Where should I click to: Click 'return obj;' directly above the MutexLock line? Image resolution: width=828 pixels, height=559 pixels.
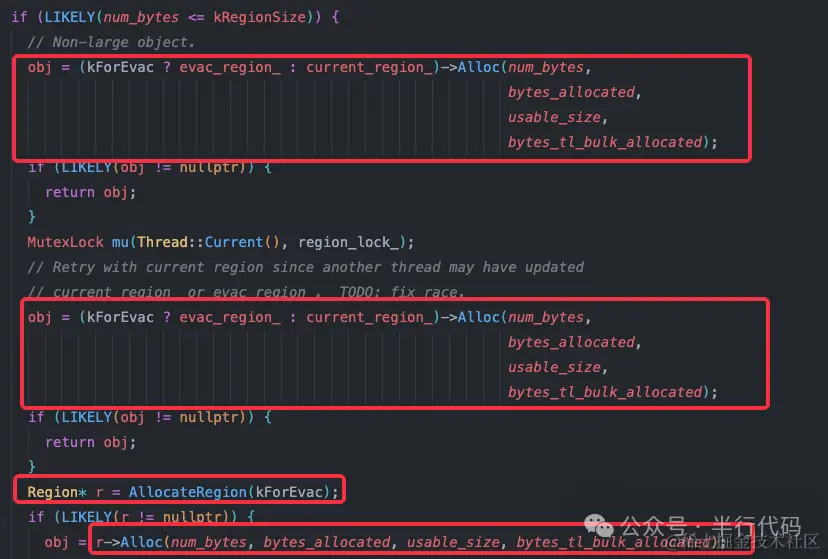click(x=90, y=193)
